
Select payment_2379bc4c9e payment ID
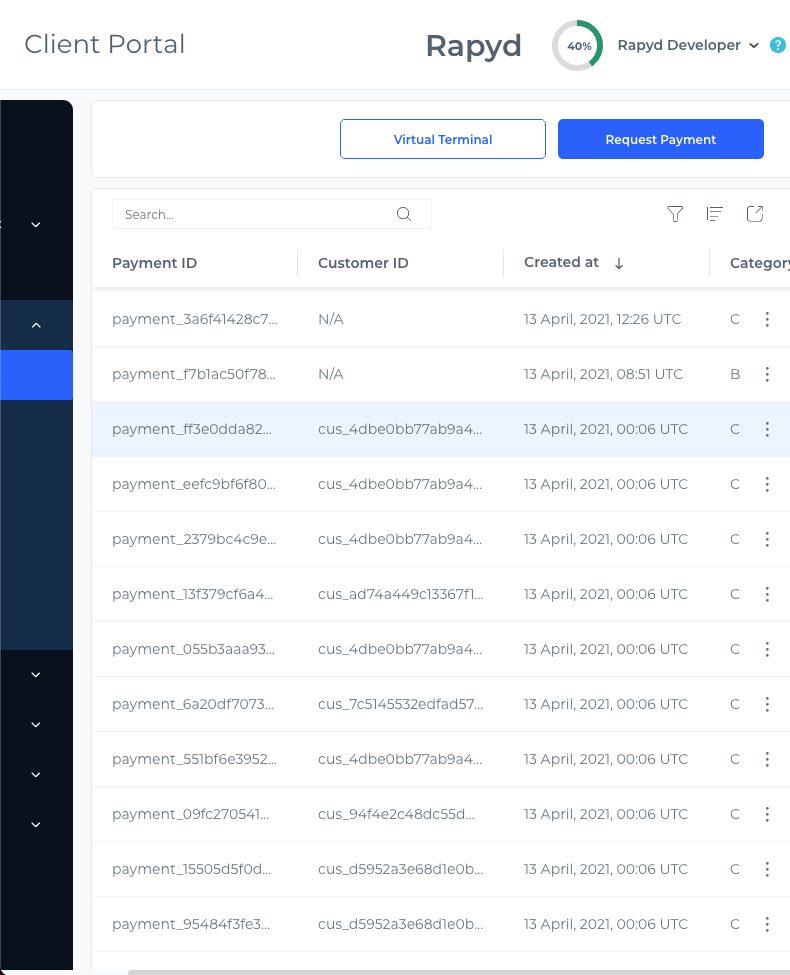point(194,539)
